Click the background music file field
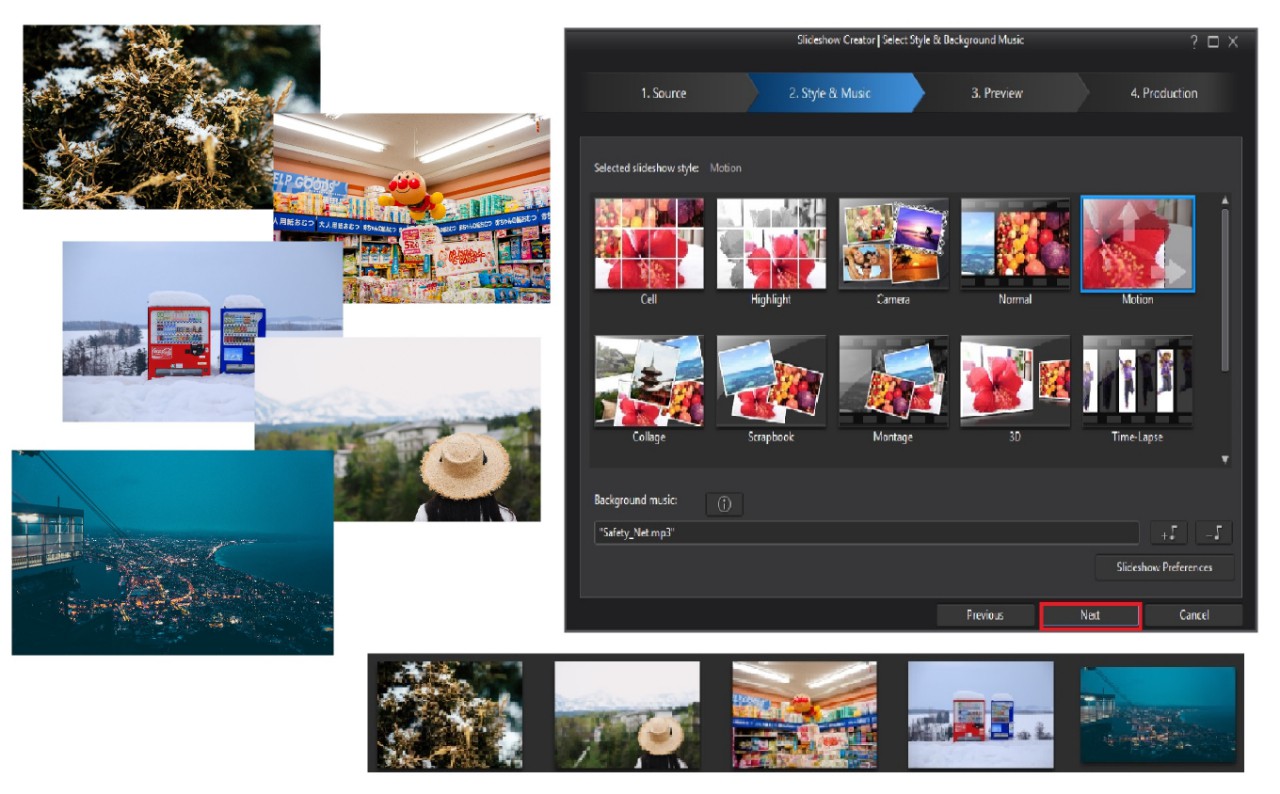This screenshot has height=794, width=1280. (x=865, y=533)
